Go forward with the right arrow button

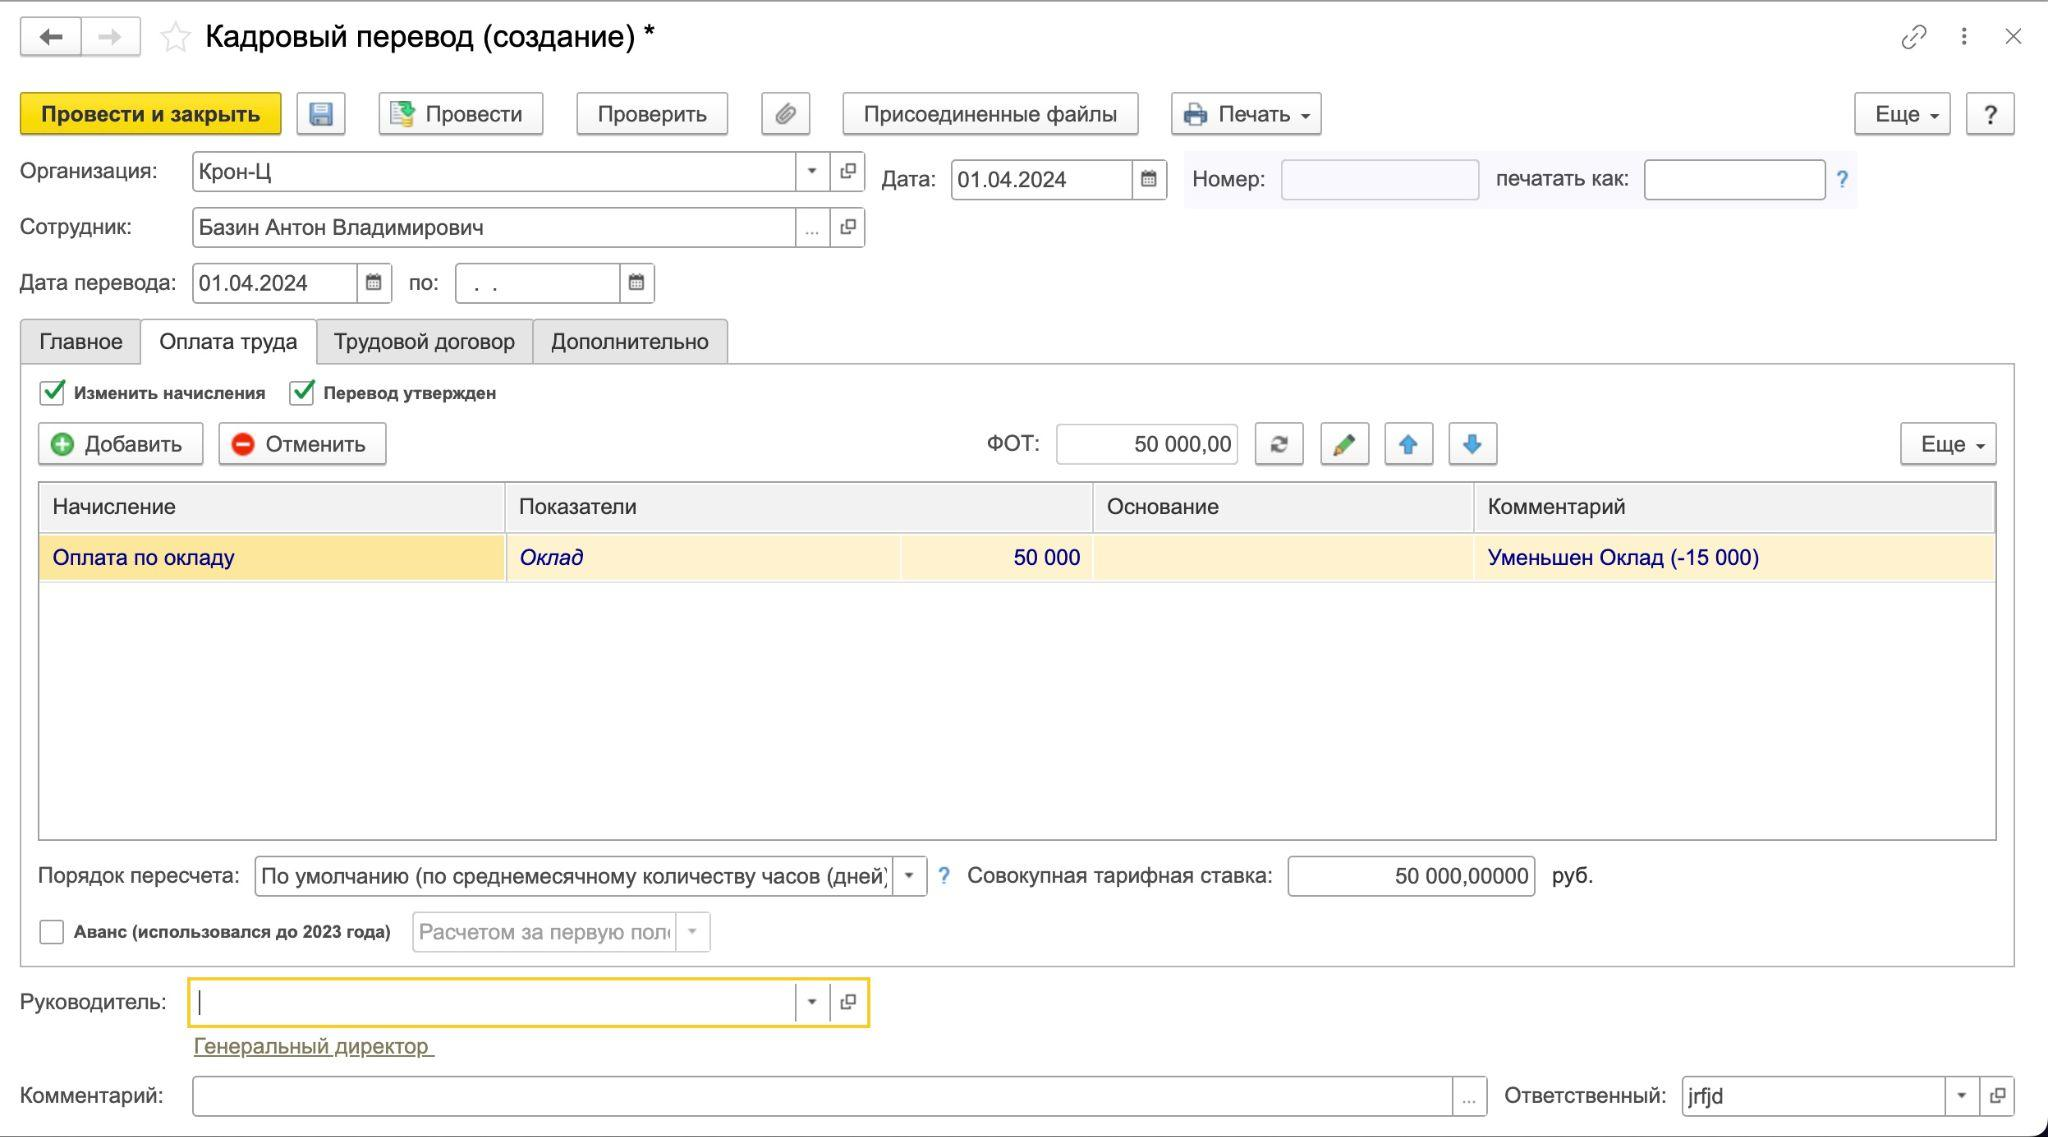[110, 37]
